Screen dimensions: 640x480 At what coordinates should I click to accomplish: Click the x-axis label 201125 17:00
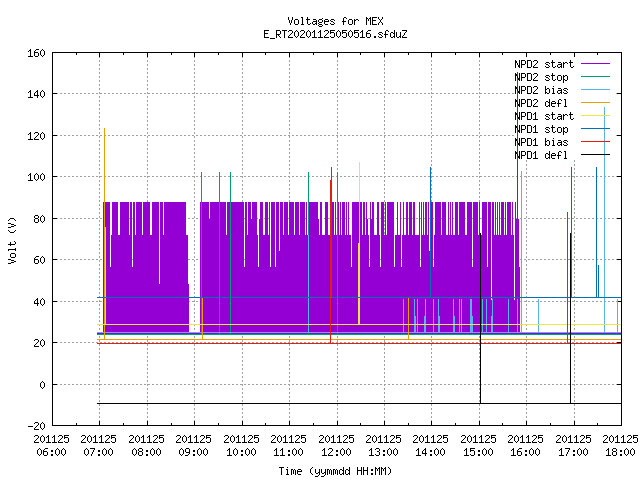pyautogui.click(x=573, y=446)
